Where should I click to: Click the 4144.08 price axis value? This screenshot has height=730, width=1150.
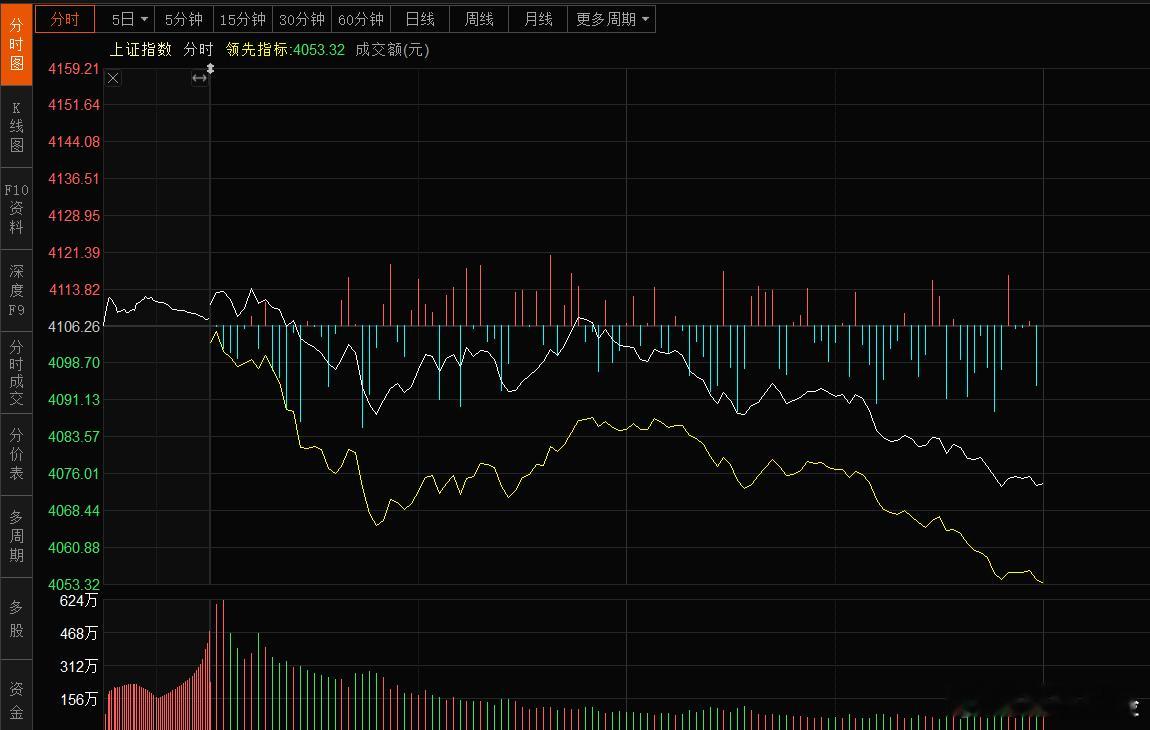[74, 142]
